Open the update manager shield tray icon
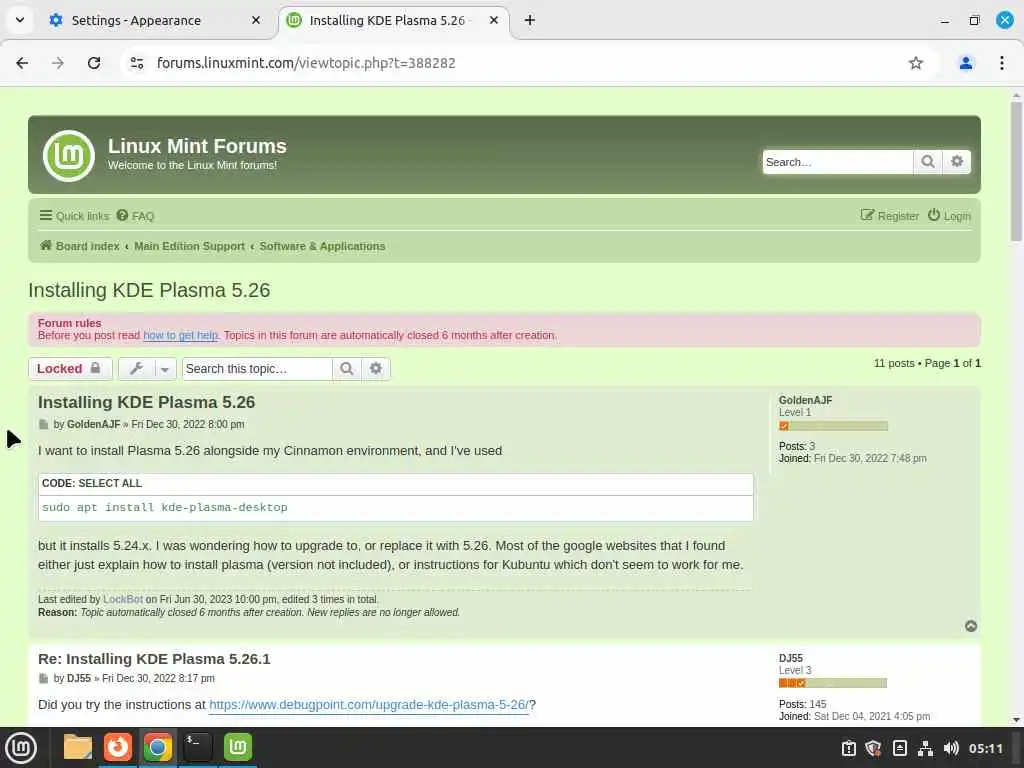Image resolution: width=1024 pixels, height=768 pixels. (x=873, y=748)
